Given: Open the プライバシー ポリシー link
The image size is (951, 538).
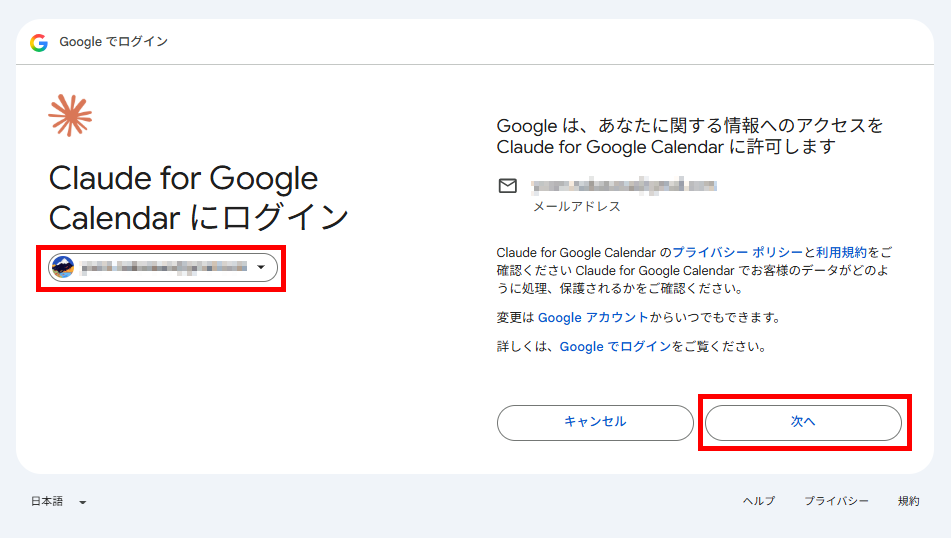Looking at the screenshot, I should tap(738, 252).
